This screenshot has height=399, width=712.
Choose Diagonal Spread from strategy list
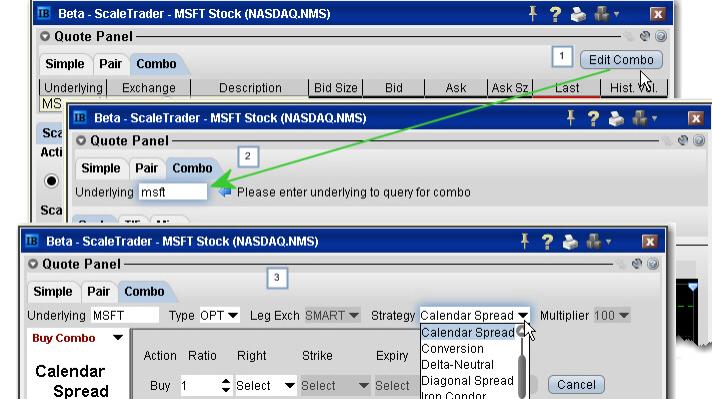pyautogui.click(x=467, y=380)
